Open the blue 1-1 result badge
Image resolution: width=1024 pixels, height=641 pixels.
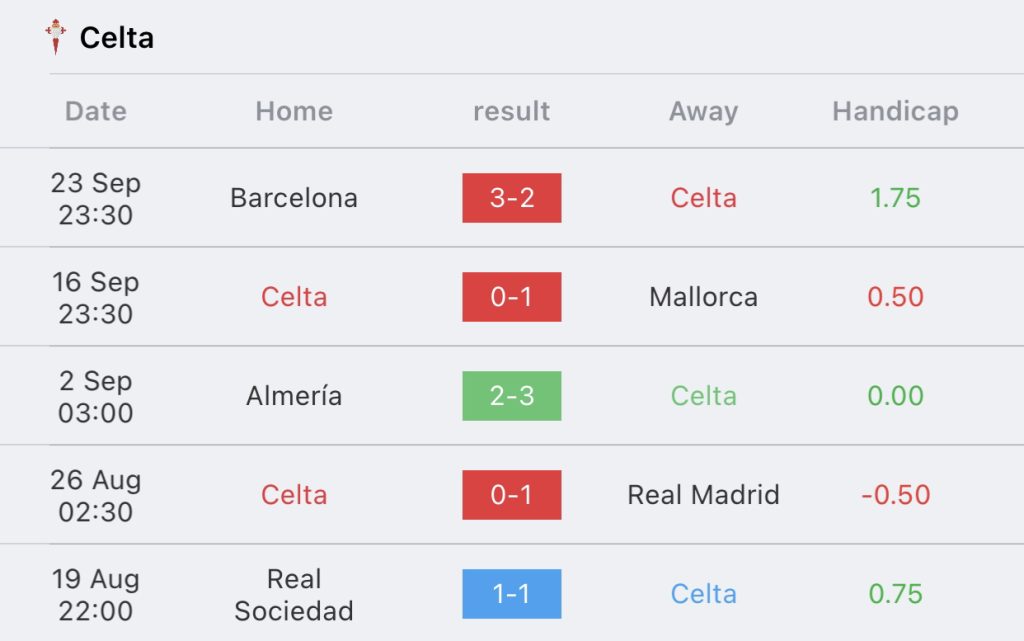512,594
